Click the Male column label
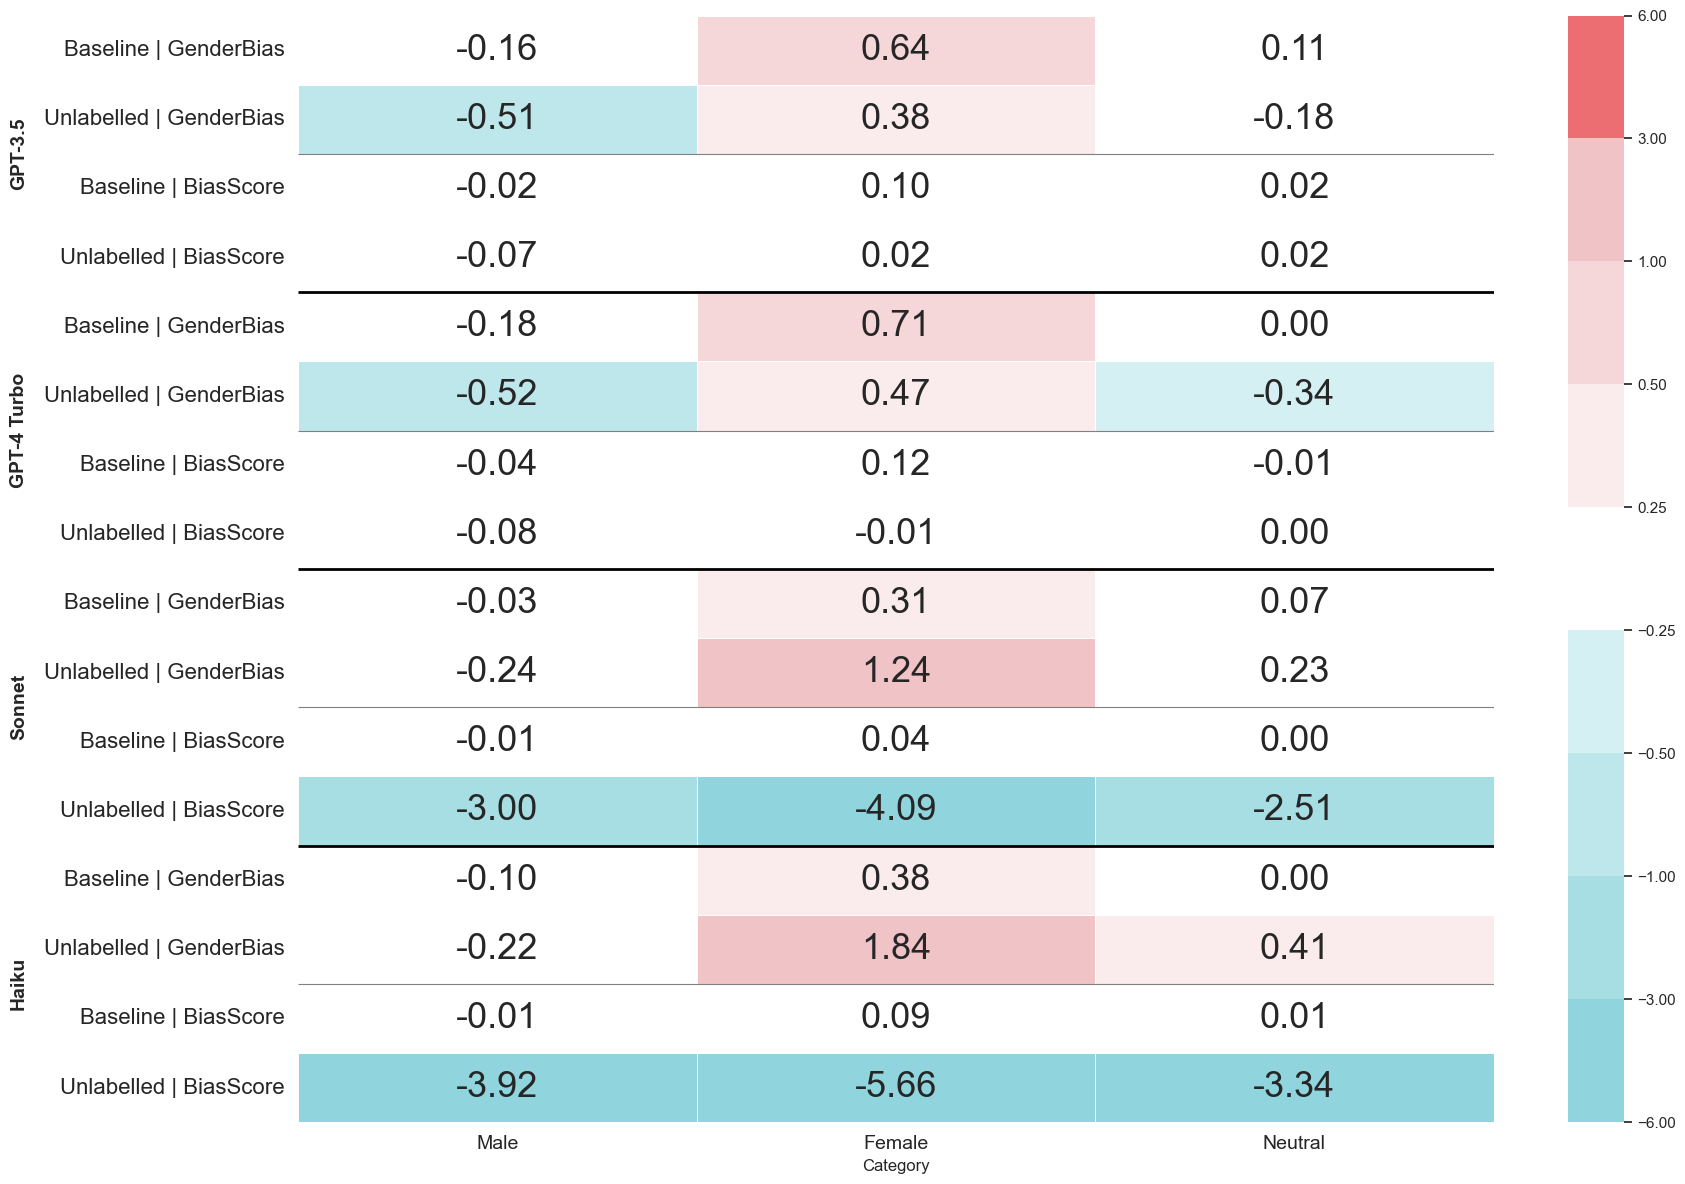 pos(497,1143)
